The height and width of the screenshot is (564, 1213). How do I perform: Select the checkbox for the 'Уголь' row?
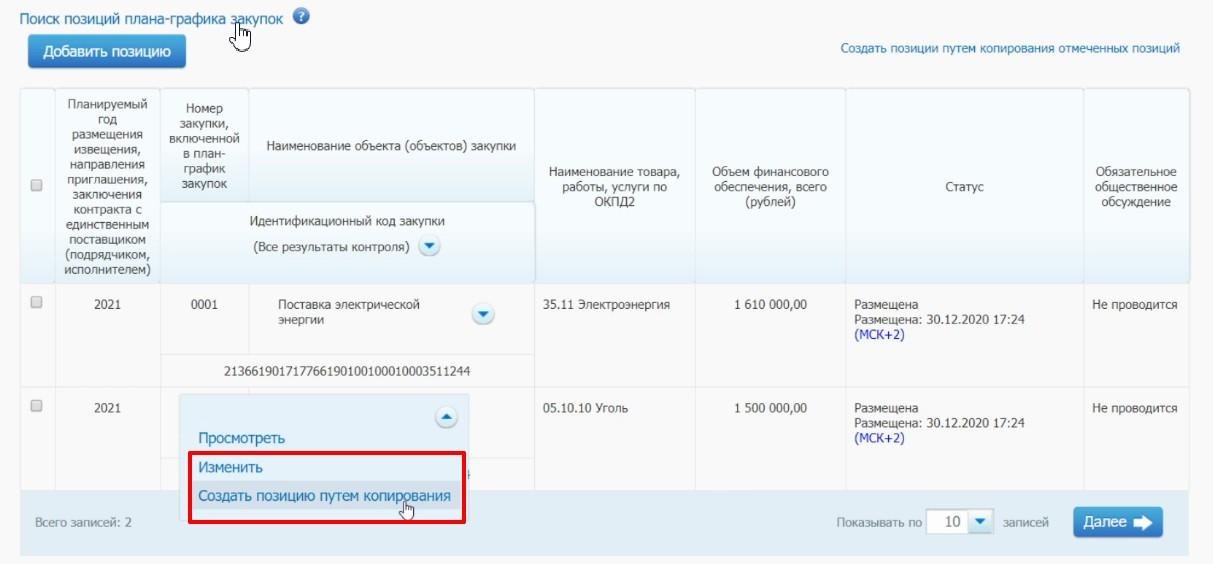pyautogui.click(x=37, y=406)
